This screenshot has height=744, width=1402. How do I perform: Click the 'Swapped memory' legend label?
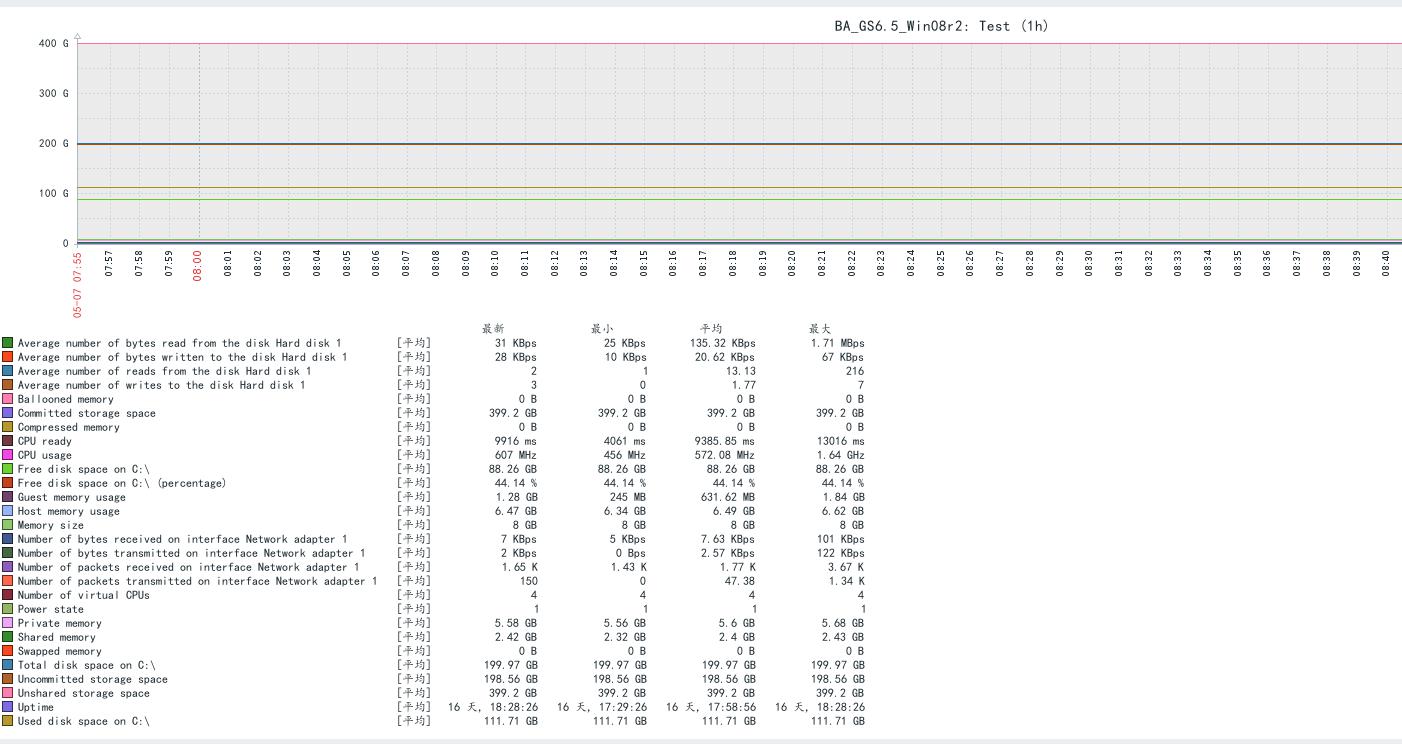[x=60, y=651]
